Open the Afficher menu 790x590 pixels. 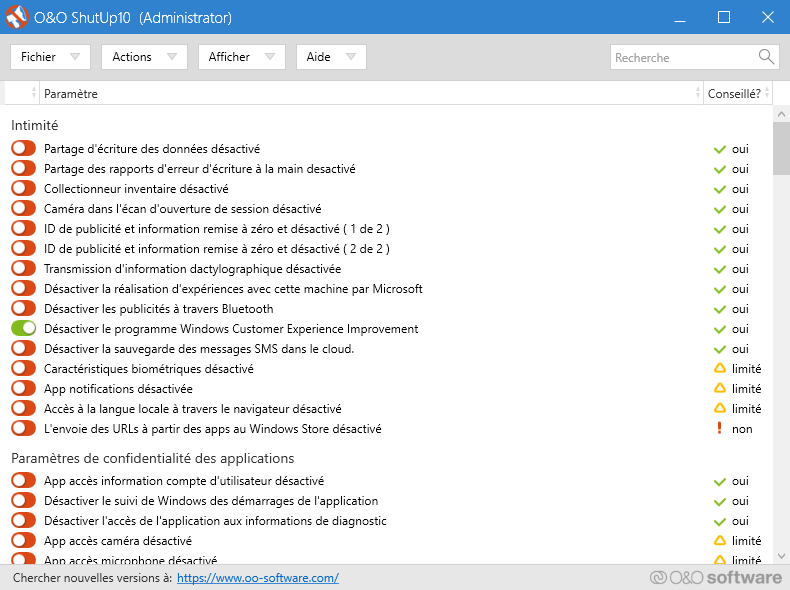point(242,57)
